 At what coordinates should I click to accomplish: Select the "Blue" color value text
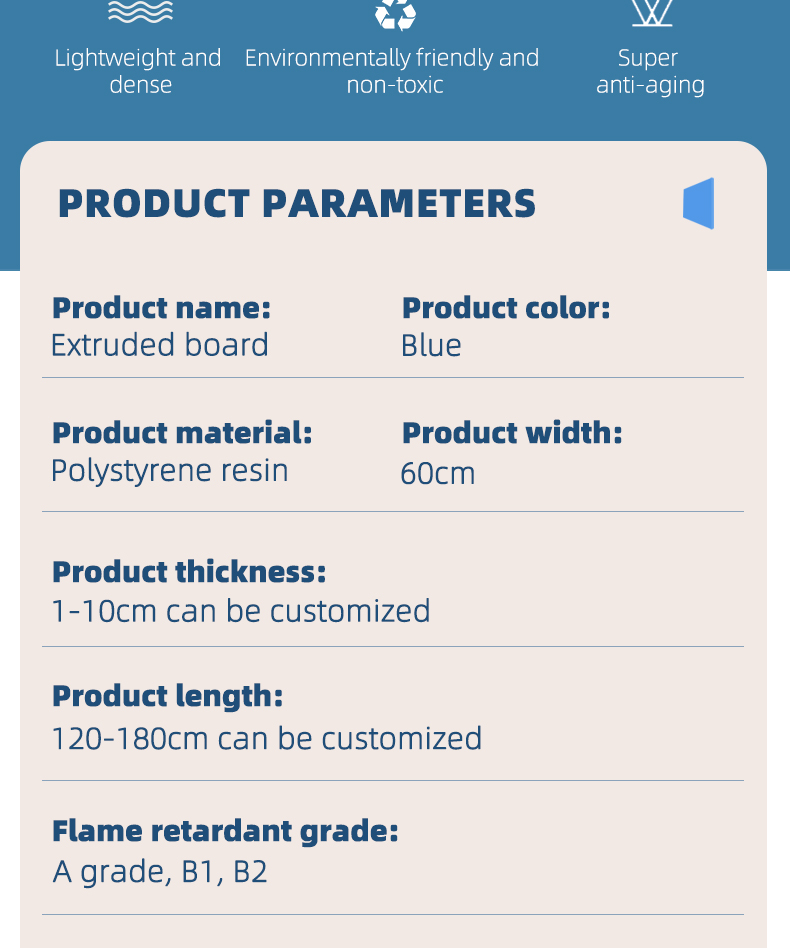[431, 346]
